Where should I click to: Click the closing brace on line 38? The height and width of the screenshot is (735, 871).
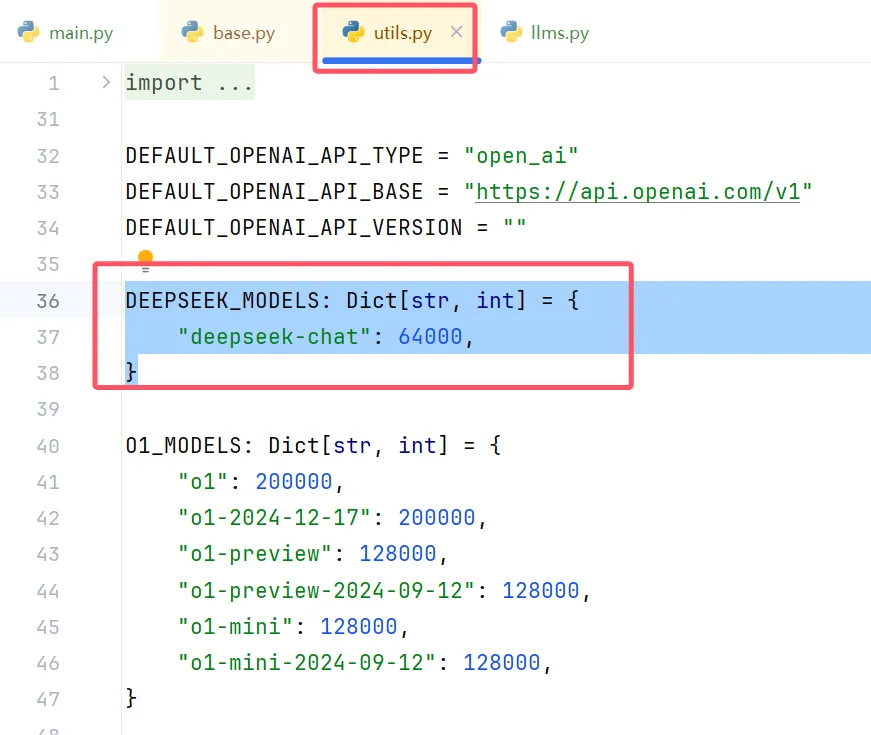point(131,372)
